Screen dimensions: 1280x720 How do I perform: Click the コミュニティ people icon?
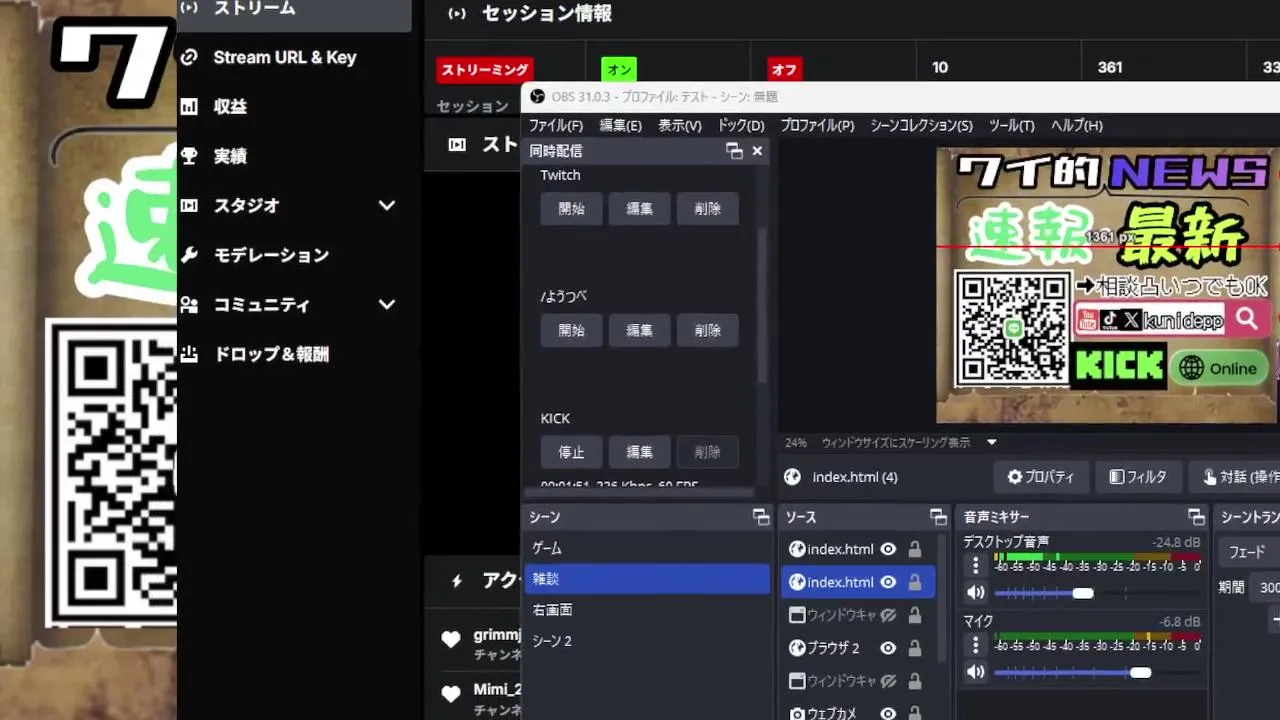(x=189, y=305)
